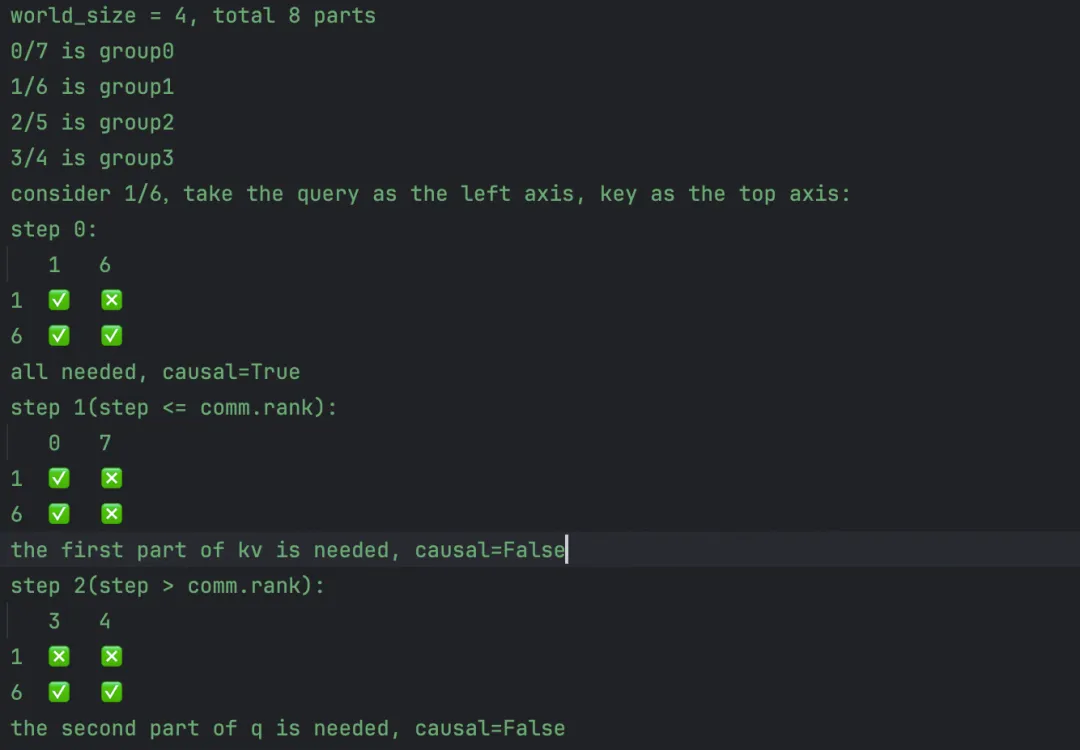This screenshot has width=1080, height=750.
Task: Click step 0 check mark at row 6, column 6
Action: coord(111,336)
